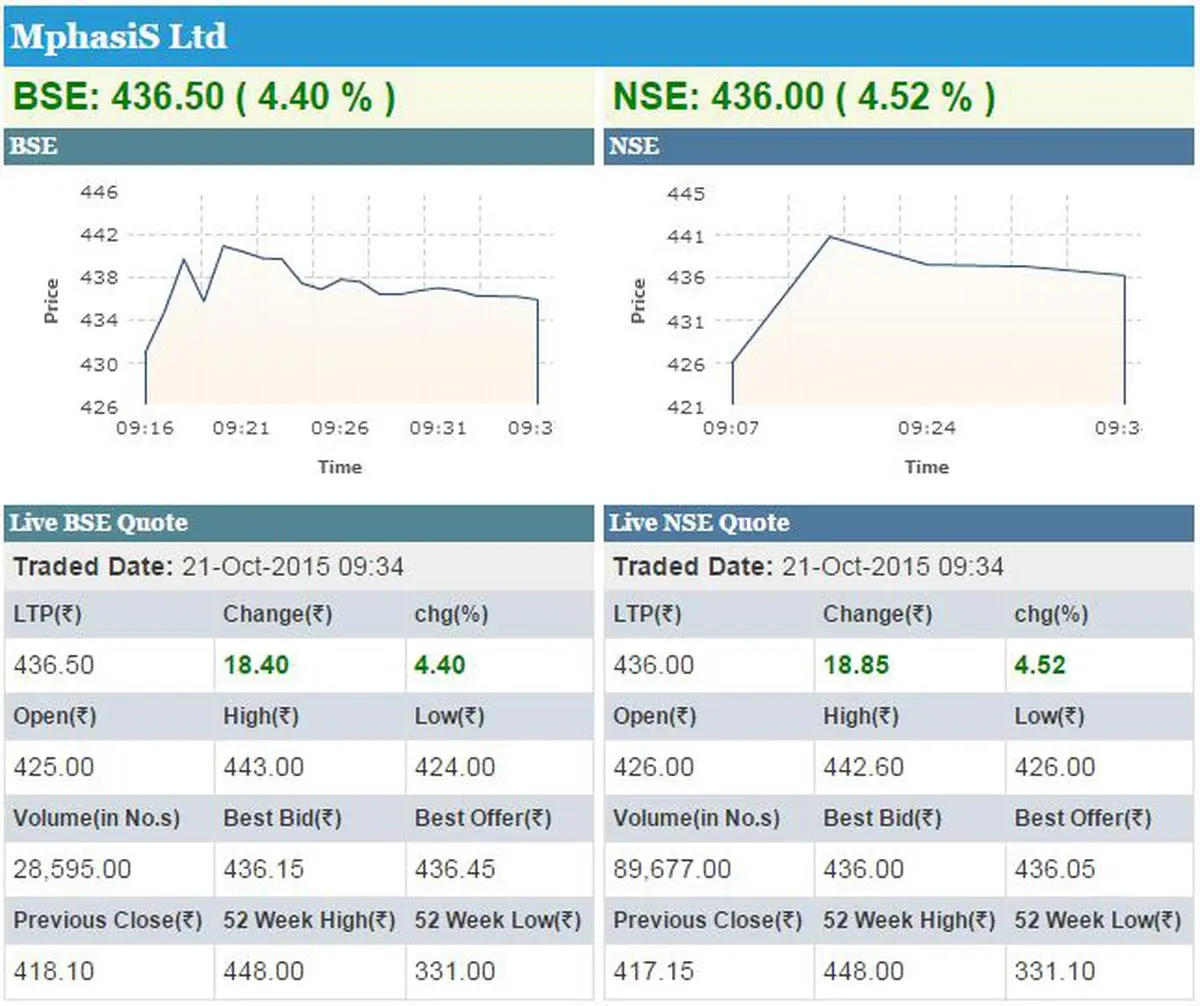
Task: Click the Change(₹) column label in BSE quote
Action: click(x=278, y=614)
